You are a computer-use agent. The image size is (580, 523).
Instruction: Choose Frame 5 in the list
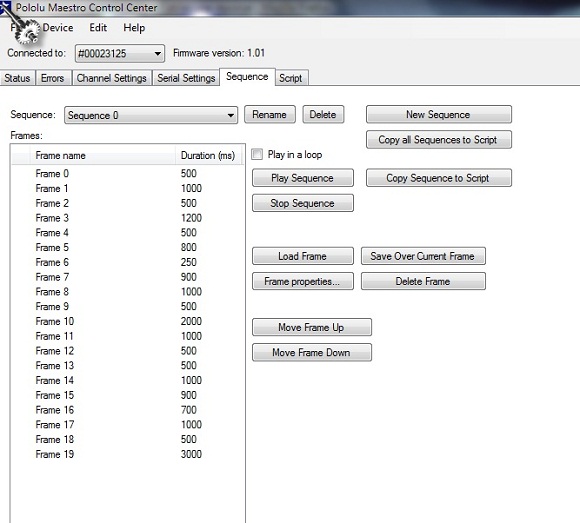tap(128, 247)
